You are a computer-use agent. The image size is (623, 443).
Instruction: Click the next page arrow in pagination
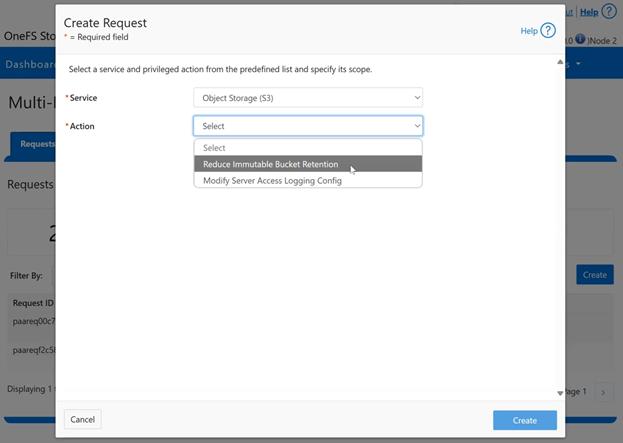point(603,393)
